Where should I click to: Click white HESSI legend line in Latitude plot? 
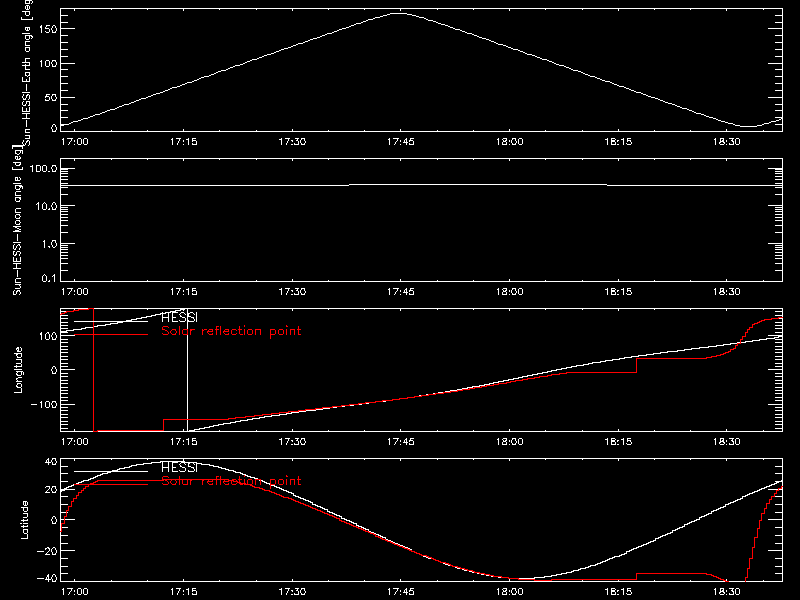point(111,471)
